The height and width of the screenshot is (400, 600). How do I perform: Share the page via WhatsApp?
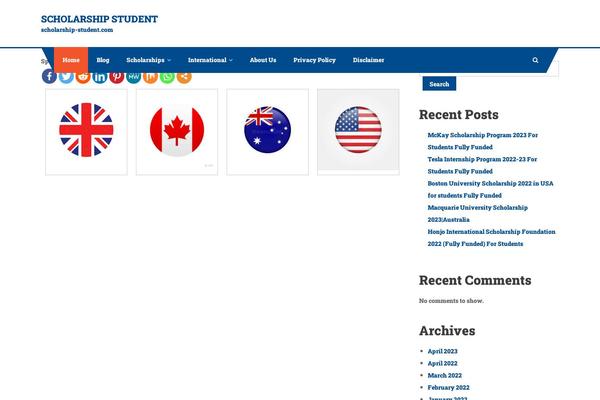[167, 78]
